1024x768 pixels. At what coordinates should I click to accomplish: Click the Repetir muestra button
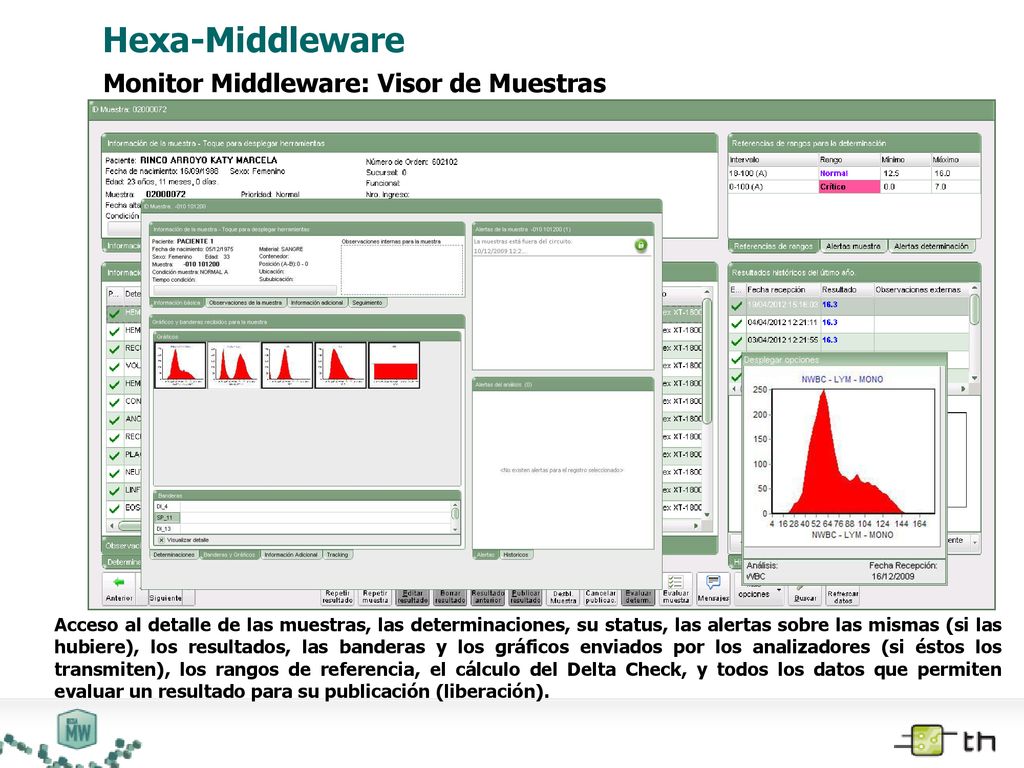[375, 596]
